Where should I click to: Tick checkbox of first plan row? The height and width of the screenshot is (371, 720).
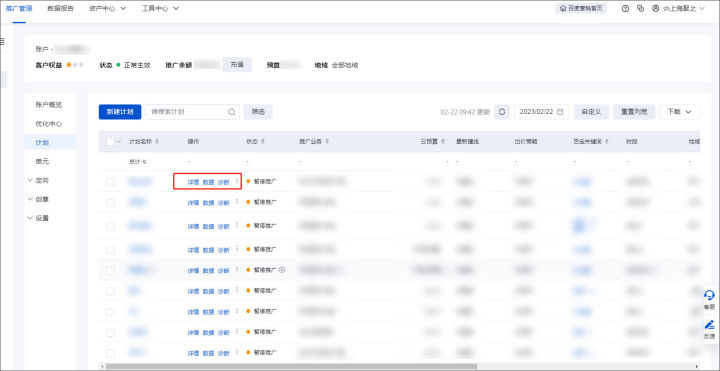(x=110, y=182)
